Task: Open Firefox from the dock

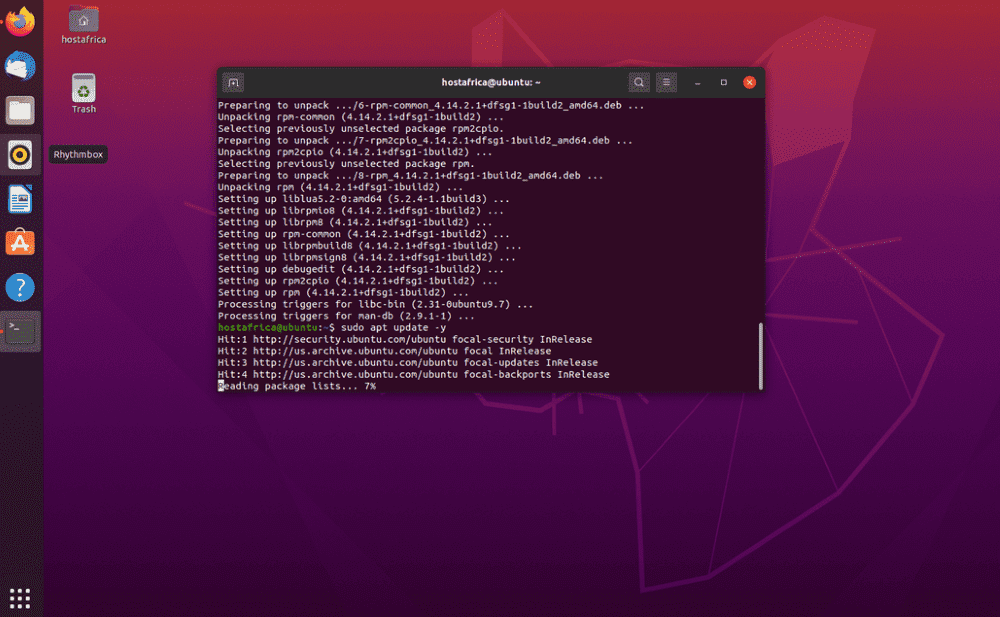Action: [20, 21]
